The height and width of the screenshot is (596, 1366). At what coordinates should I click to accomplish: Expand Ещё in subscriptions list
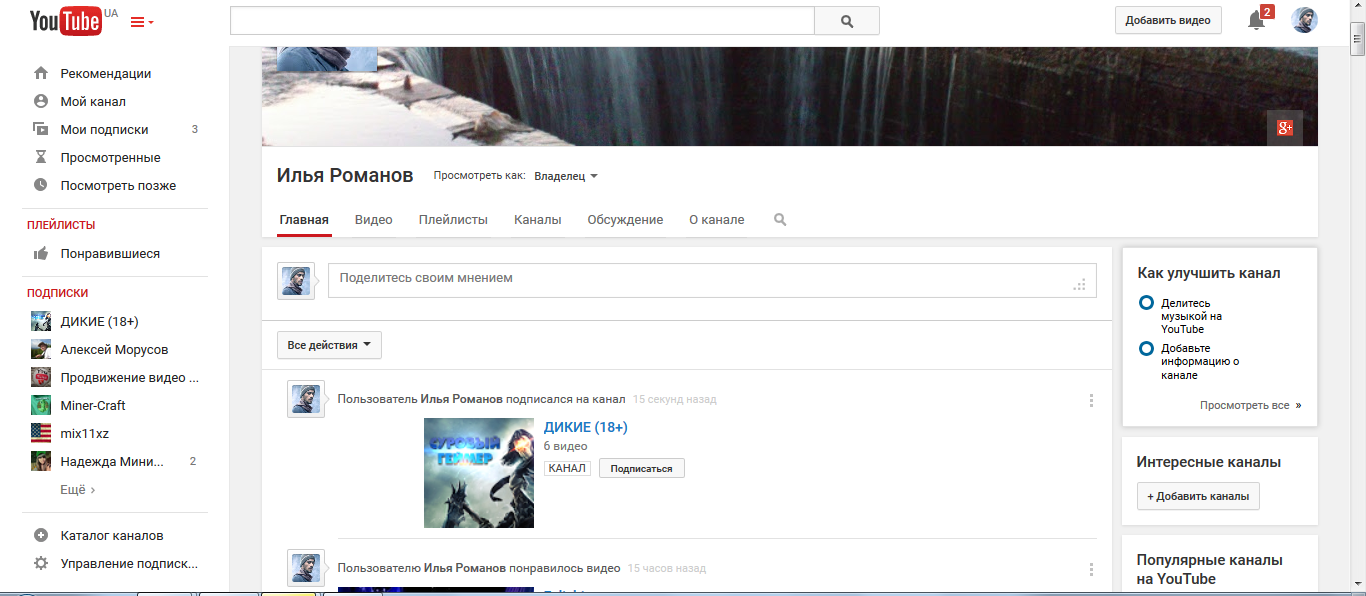point(78,490)
